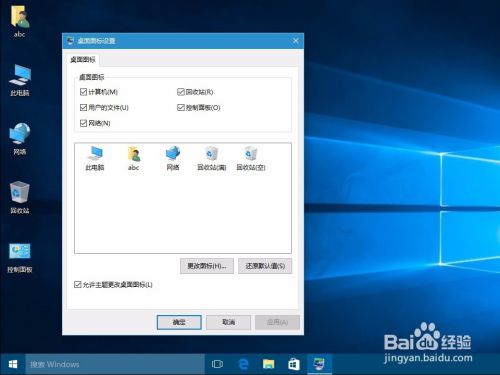Screen dimensions: 500x375
Task: Click the 网络 desktop shortcut
Action: (20, 139)
